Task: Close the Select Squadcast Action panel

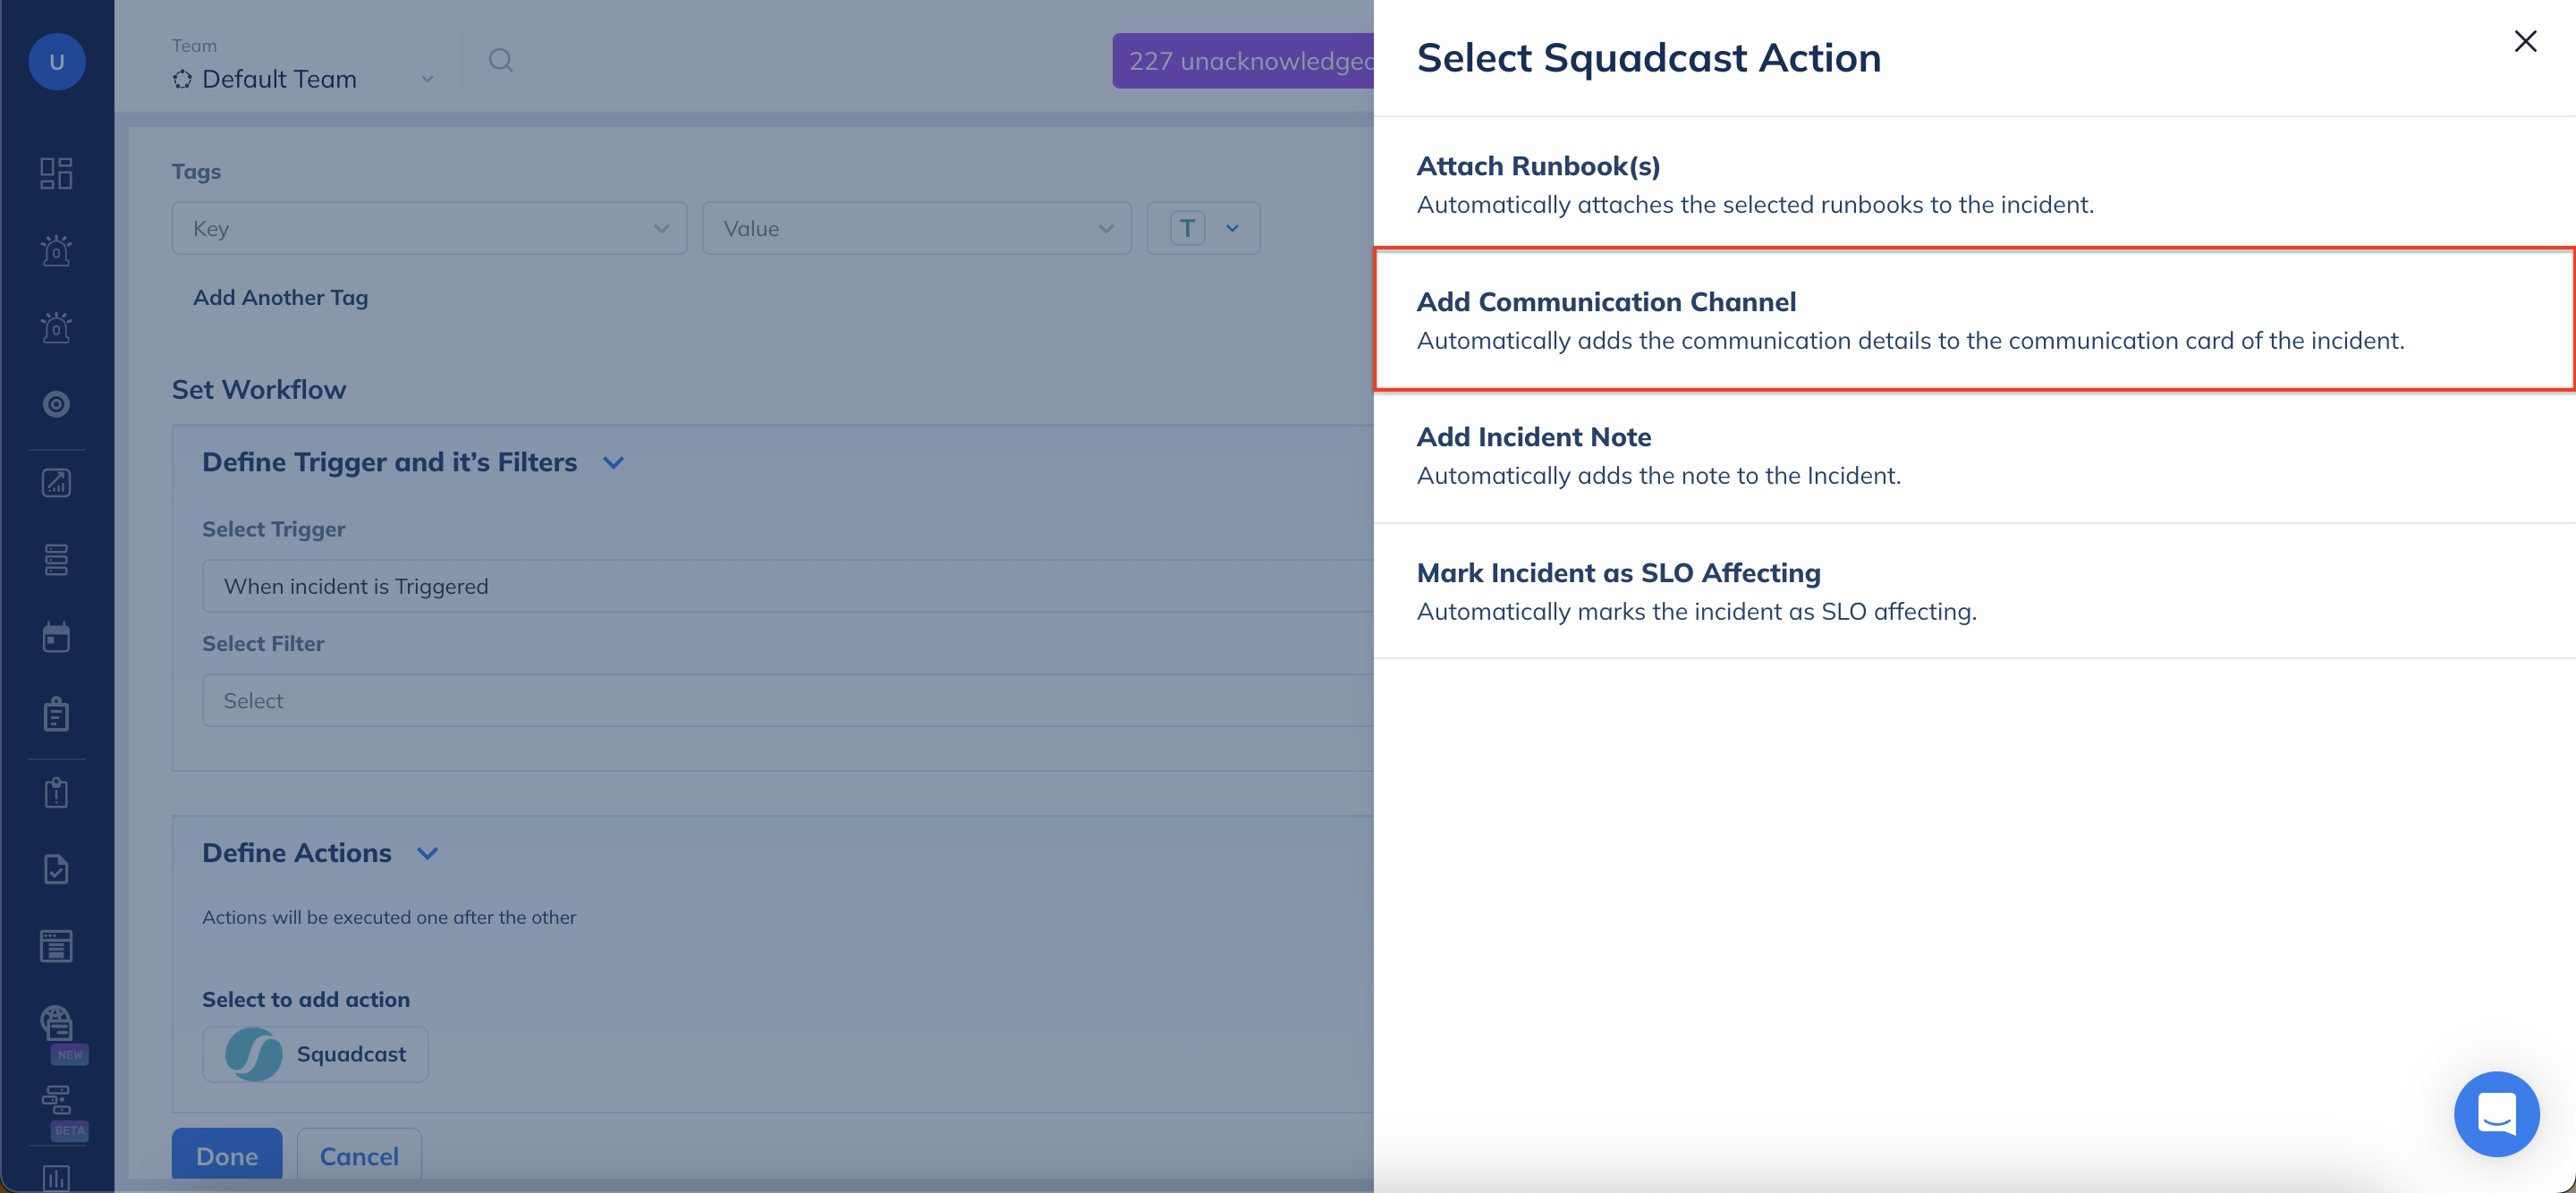Action: (x=2525, y=41)
